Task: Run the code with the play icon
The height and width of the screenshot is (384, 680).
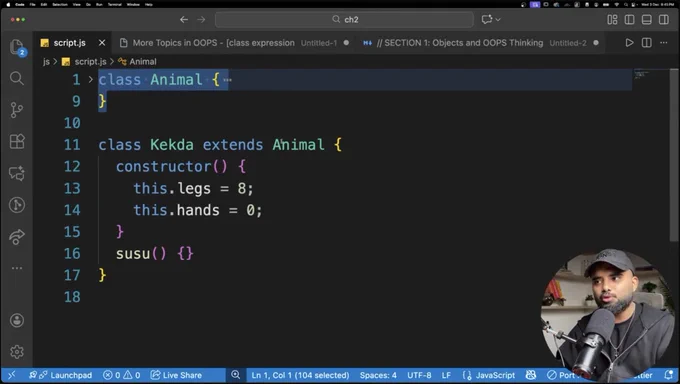Action: coord(629,43)
